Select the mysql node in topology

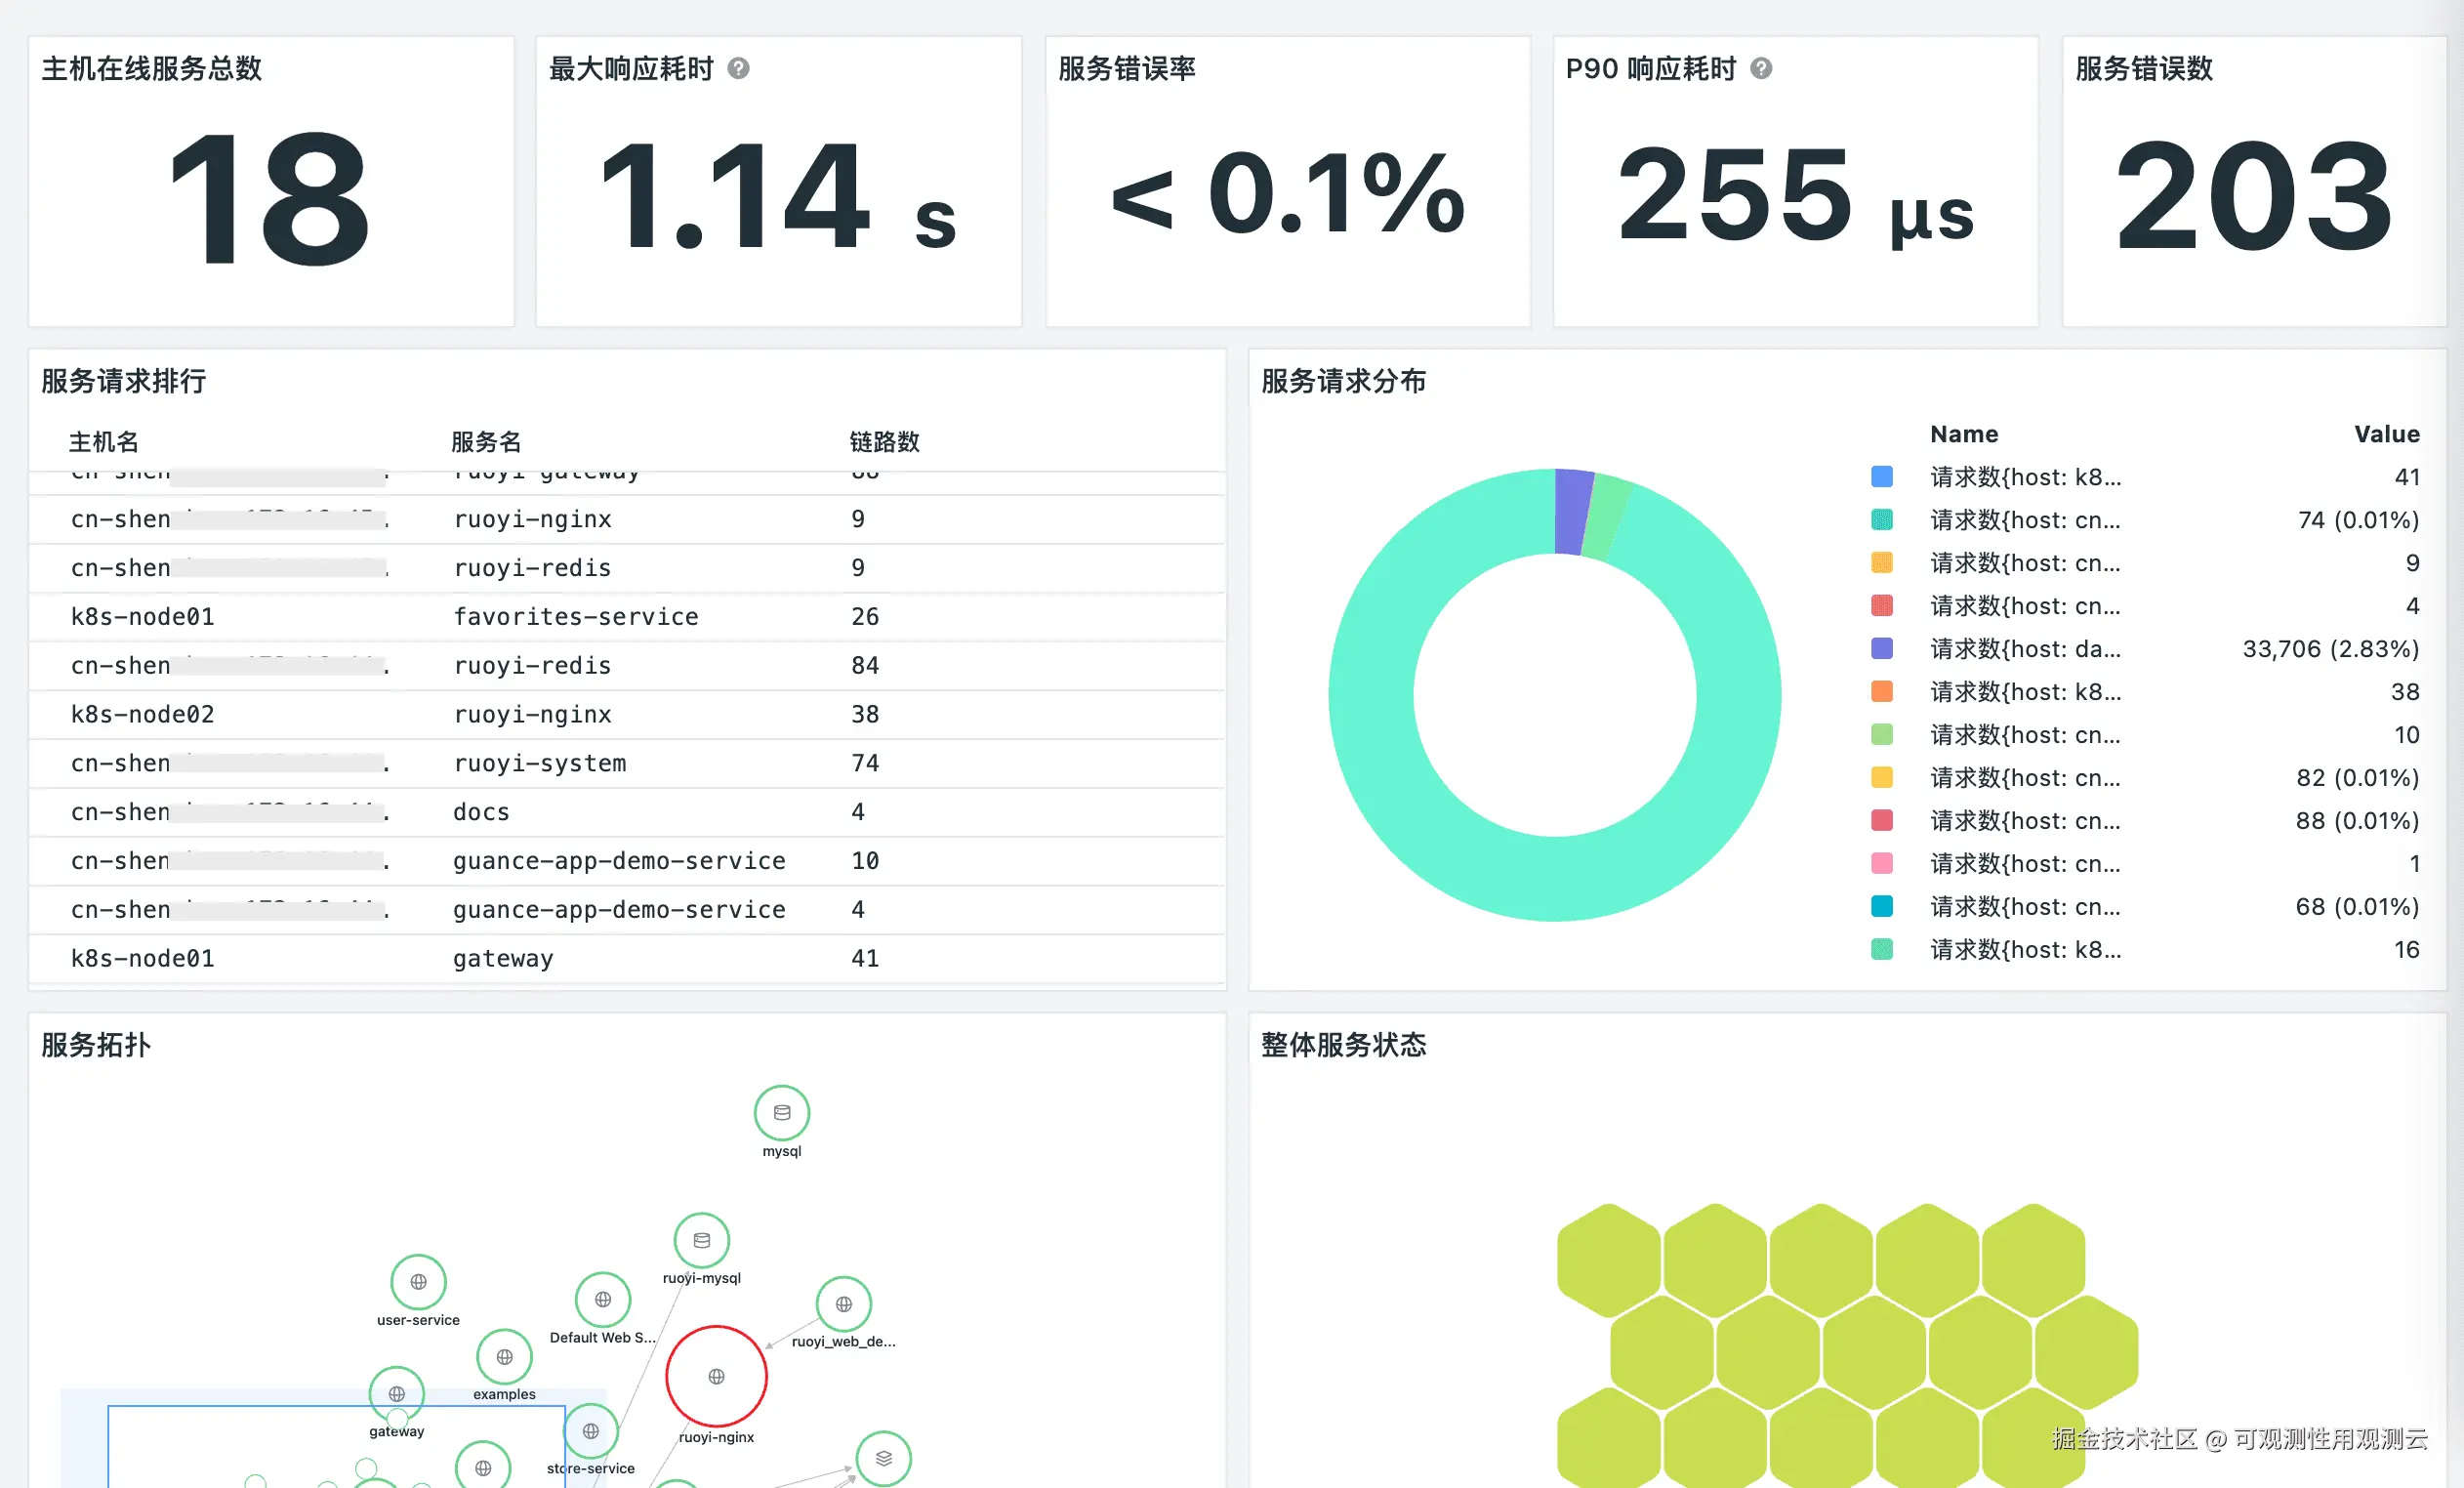781,1112
